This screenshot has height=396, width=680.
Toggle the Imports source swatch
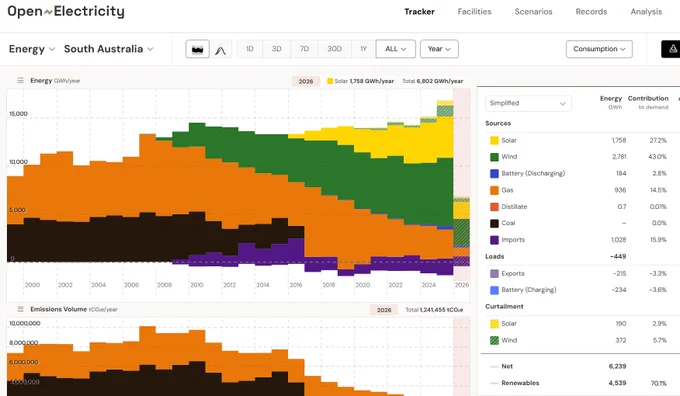click(x=494, y=240)
